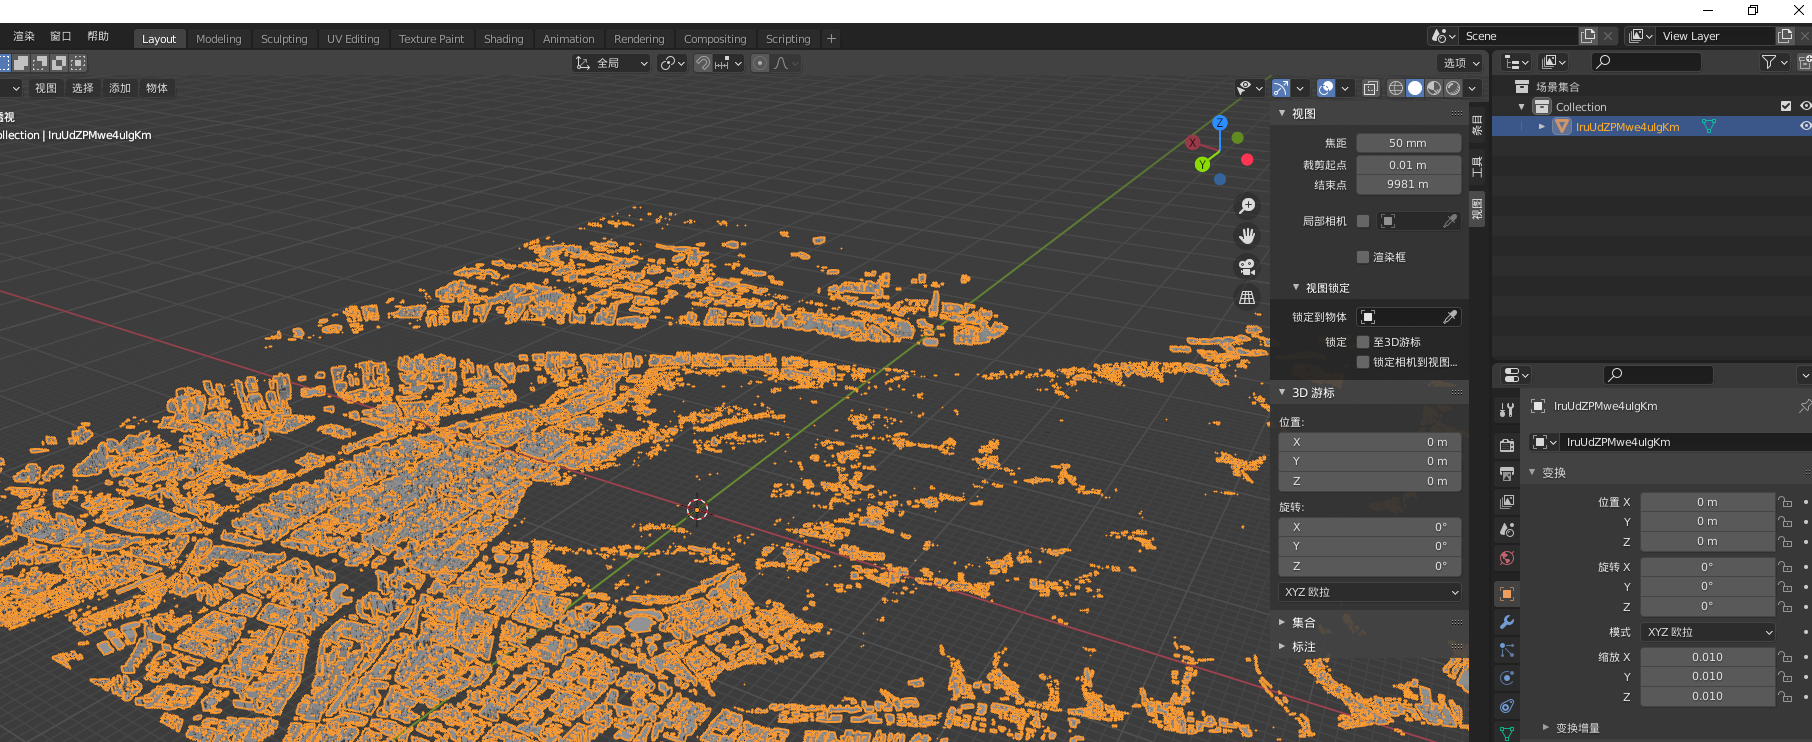This screenshot has width=1812, height=742.
Task: Enable lock to 3D cursor checkbox
Action: pyautogui.click(x=1362, y=342)
